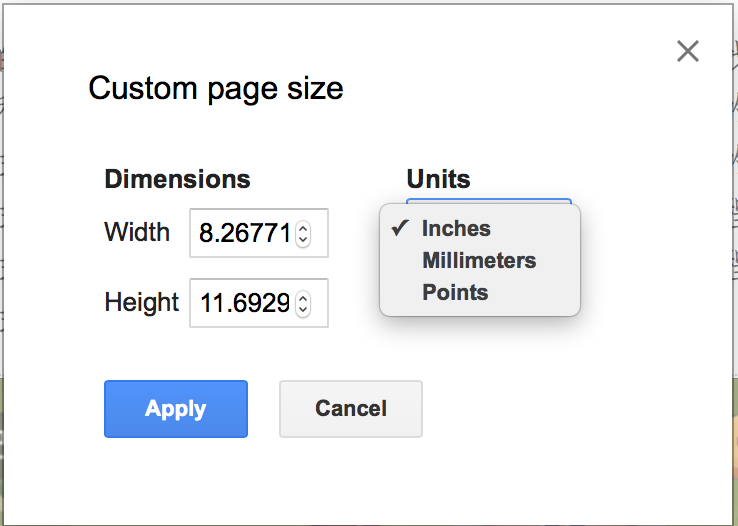
Task: Decrease Width with the down stepper arrow
Action: 303,239
